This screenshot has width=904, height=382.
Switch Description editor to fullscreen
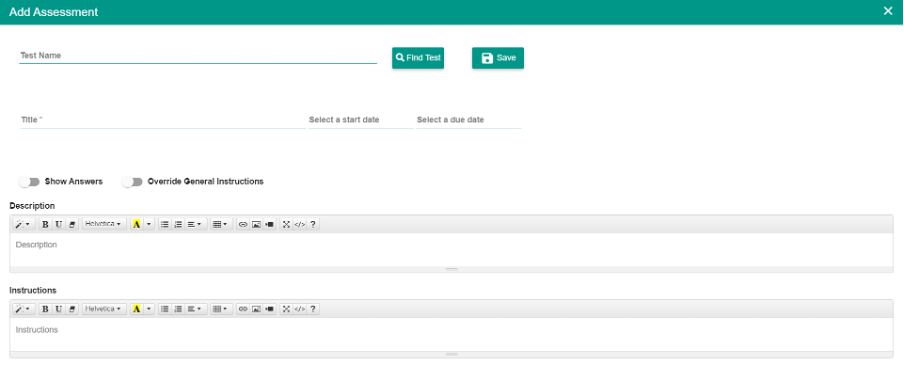click(286, 224)
